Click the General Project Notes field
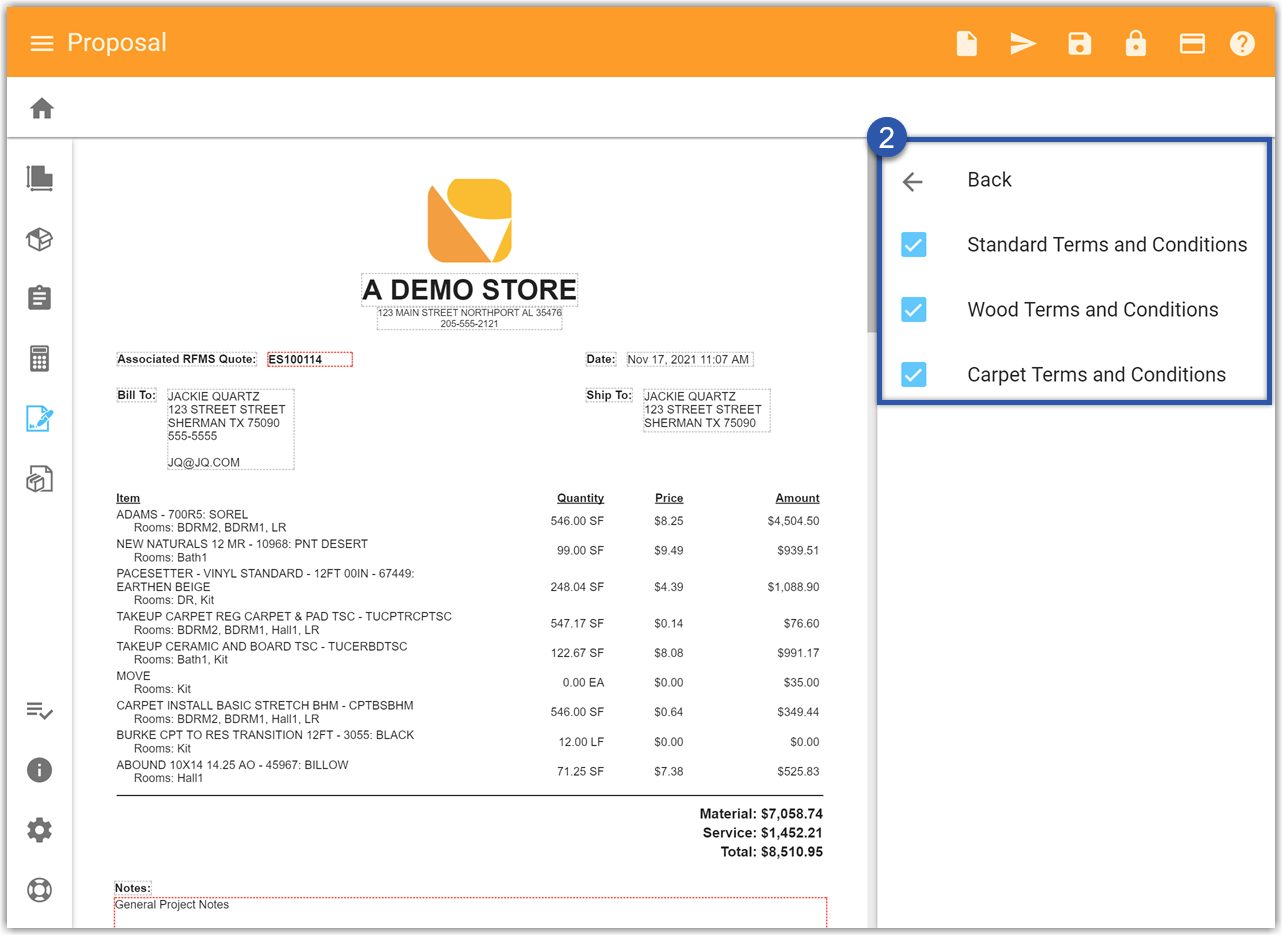Viewport: 1283px width, 936px height. pyautogui.click(x=470, y=913)
